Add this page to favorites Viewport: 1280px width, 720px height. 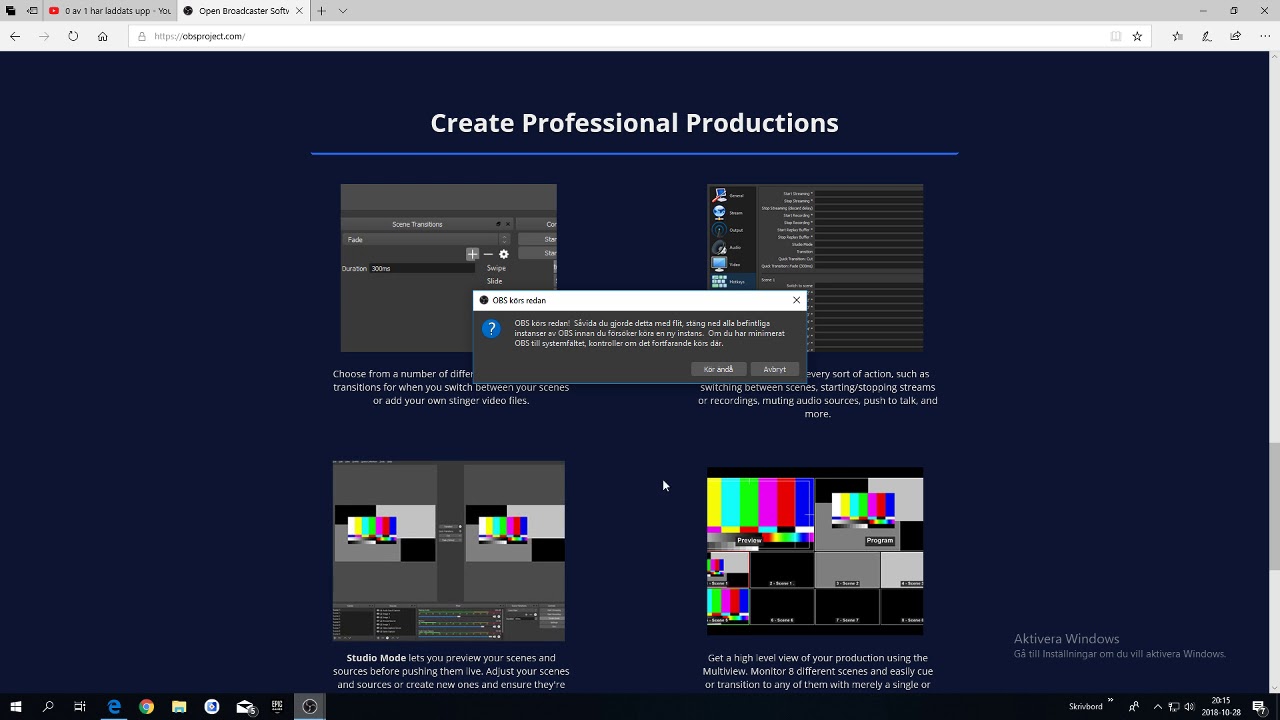(1137, 36)
